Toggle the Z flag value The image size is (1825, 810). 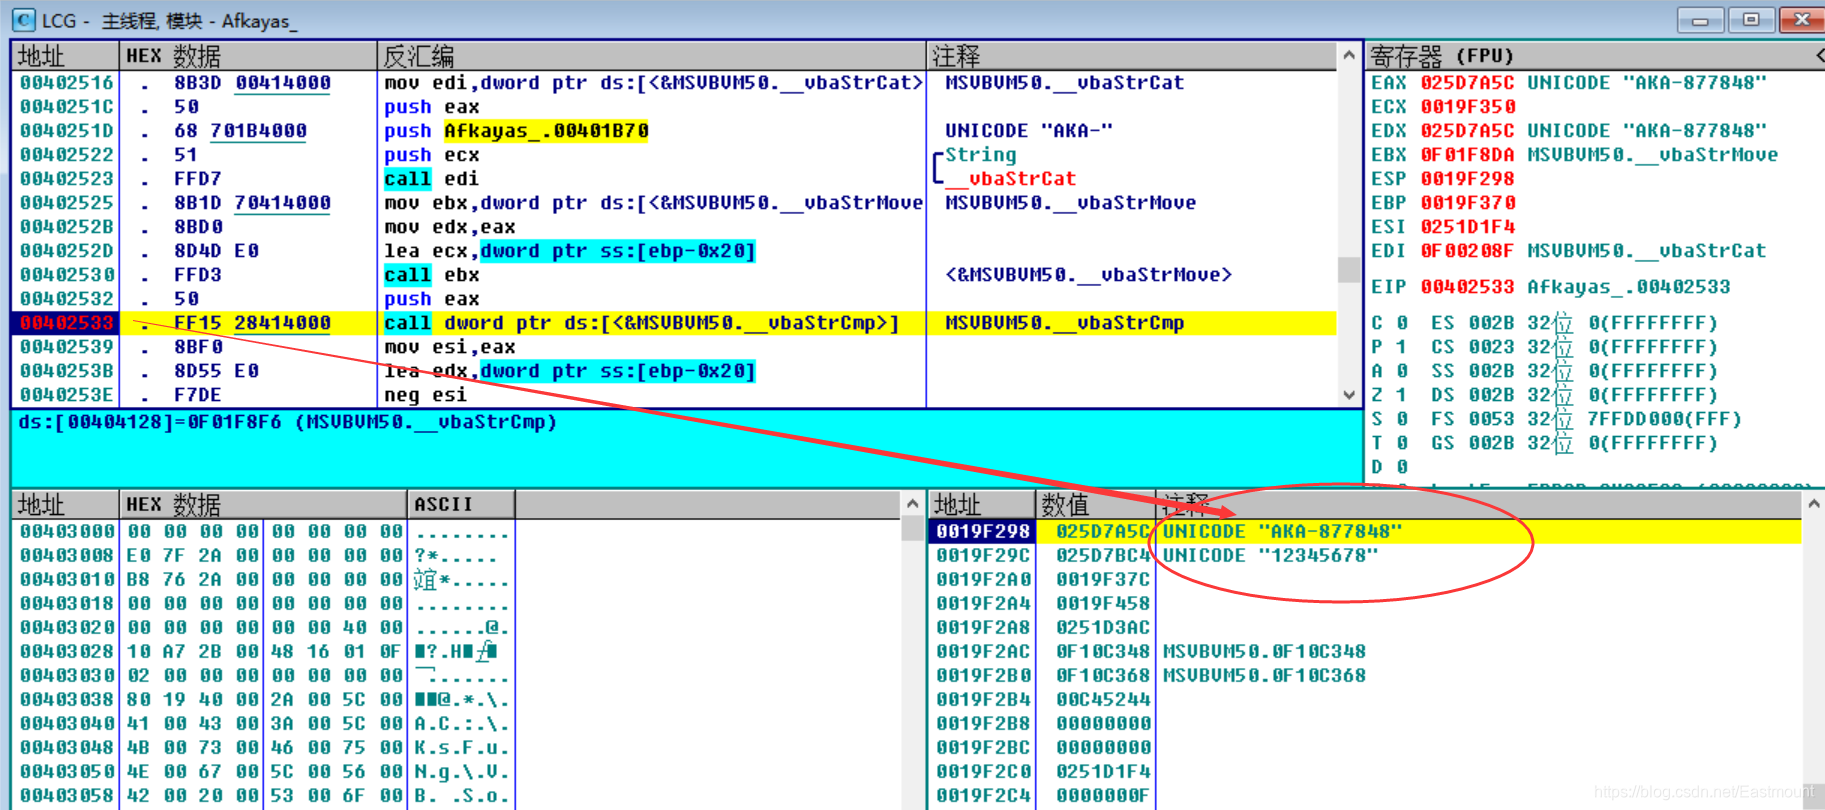(1402, 395)
